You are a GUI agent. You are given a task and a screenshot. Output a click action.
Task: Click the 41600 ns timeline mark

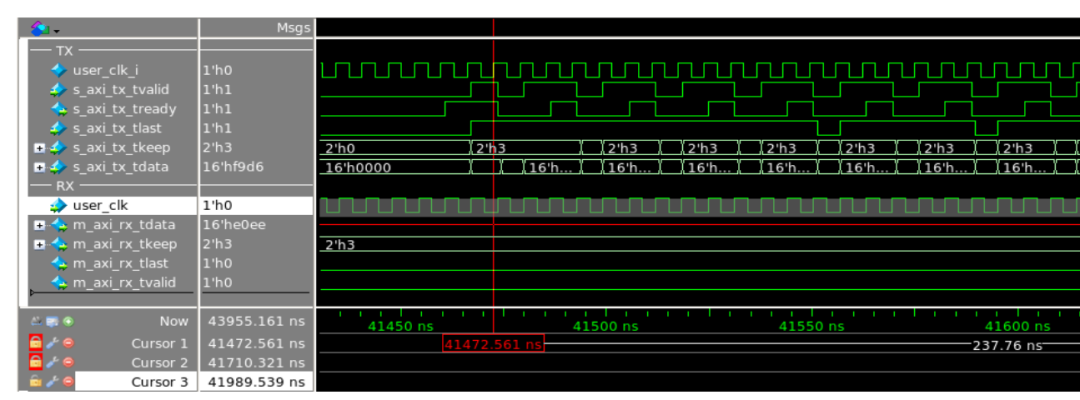point(1017,326)
